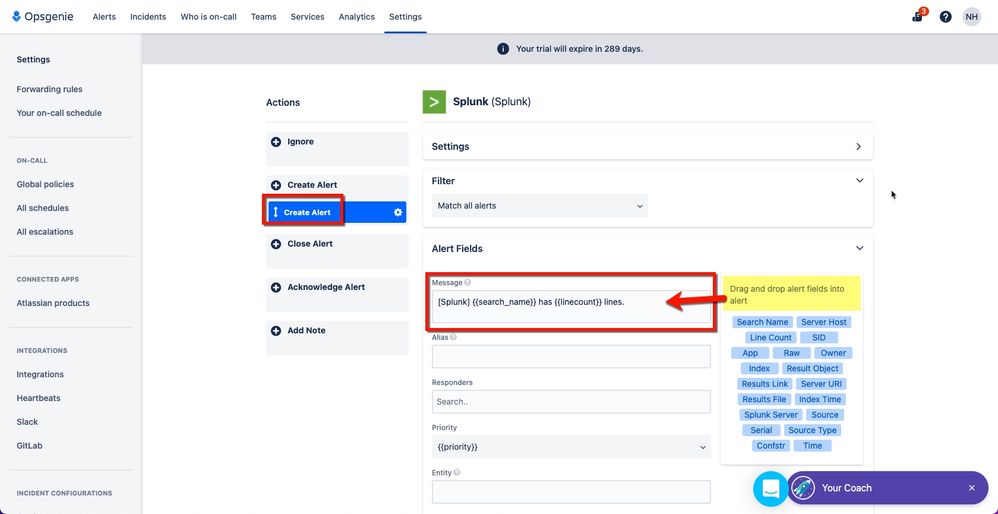Select the Server URI field tag
Screen dimensions: 998x514
click(x=822, y=384)
